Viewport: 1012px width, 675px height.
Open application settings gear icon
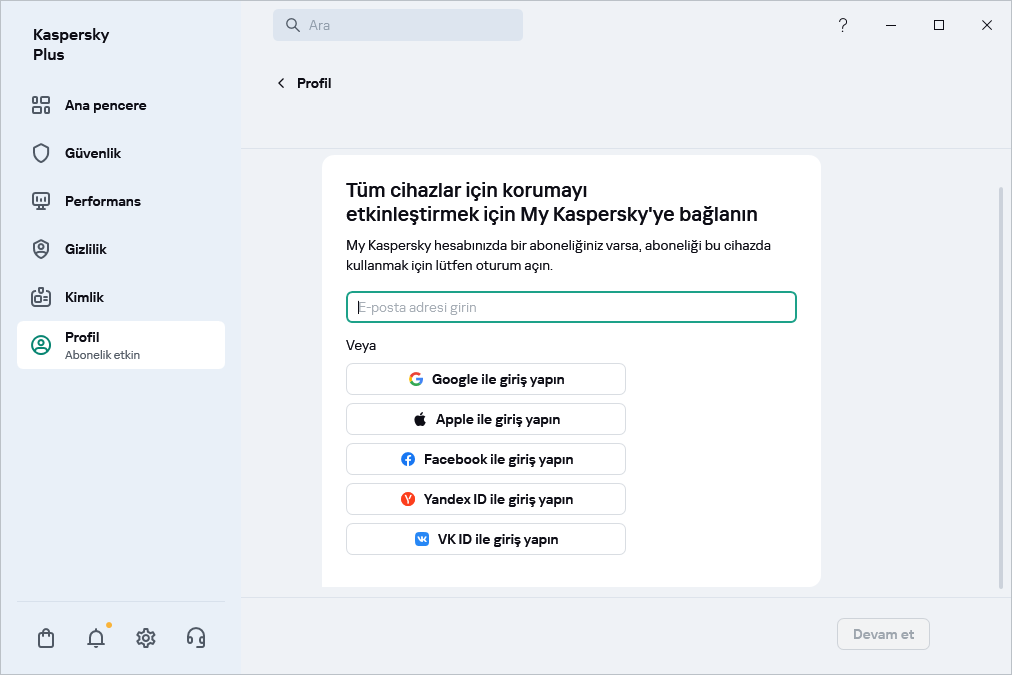[x=145, y=637]
